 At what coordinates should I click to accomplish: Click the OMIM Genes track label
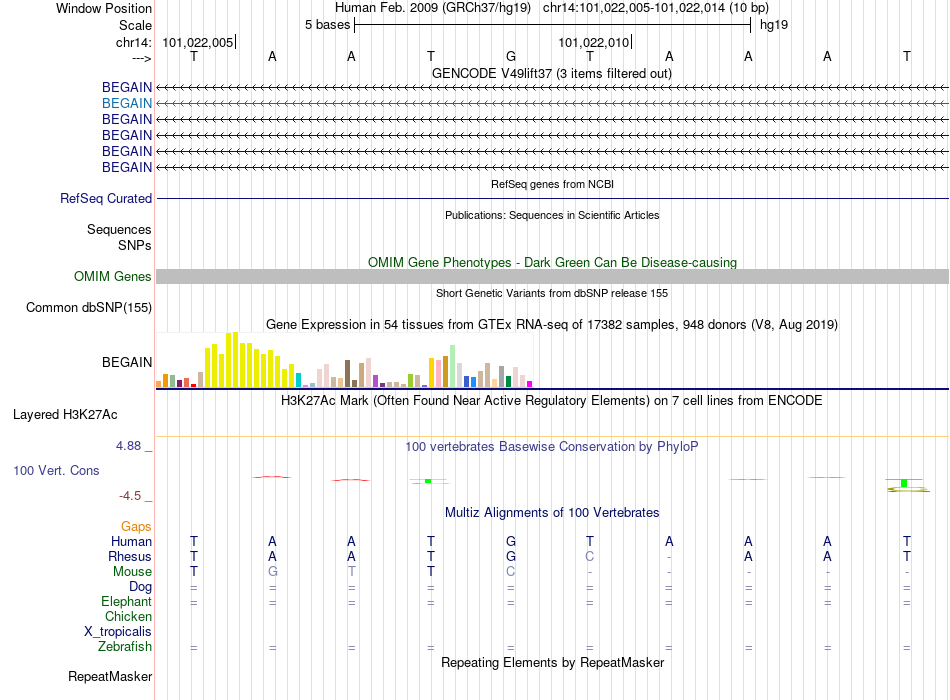click(112, 276)
